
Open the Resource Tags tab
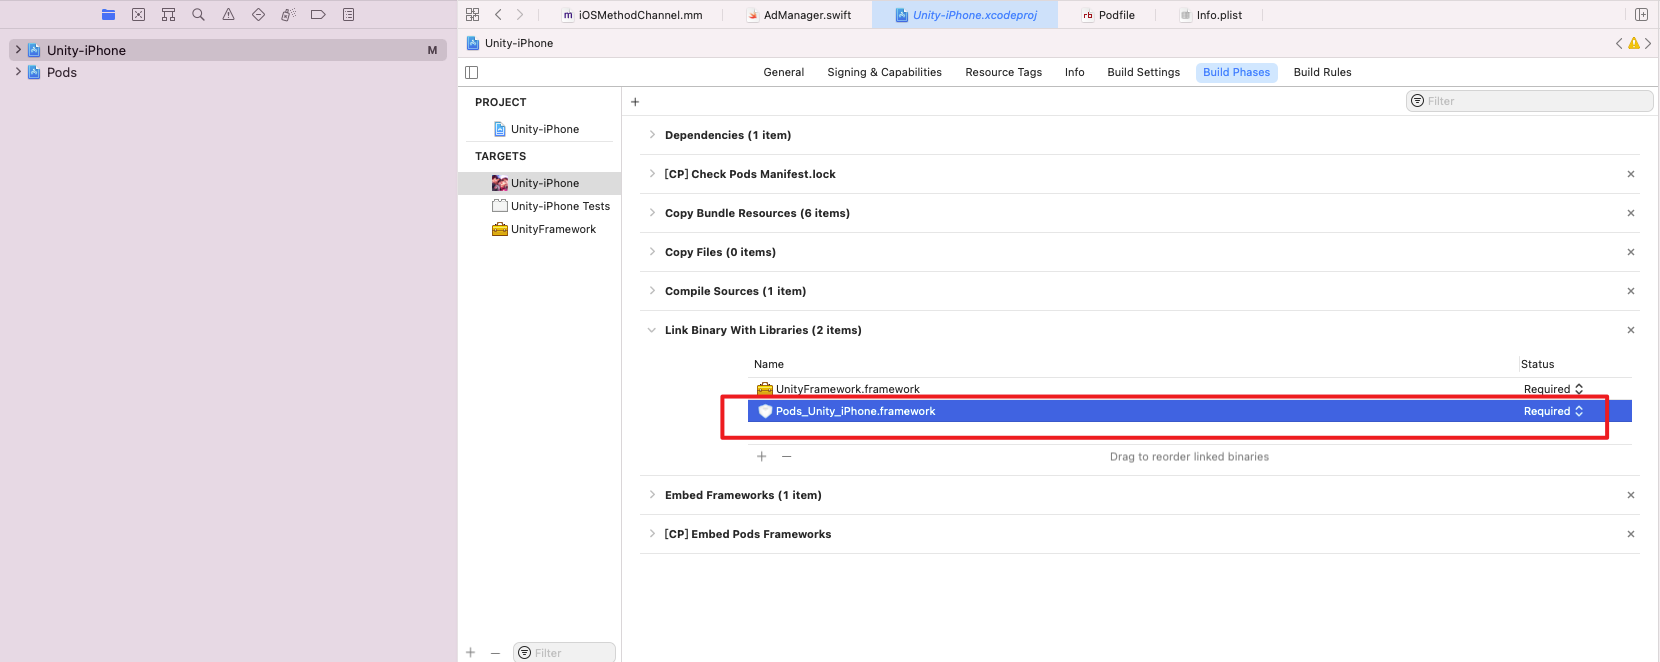1004,72
